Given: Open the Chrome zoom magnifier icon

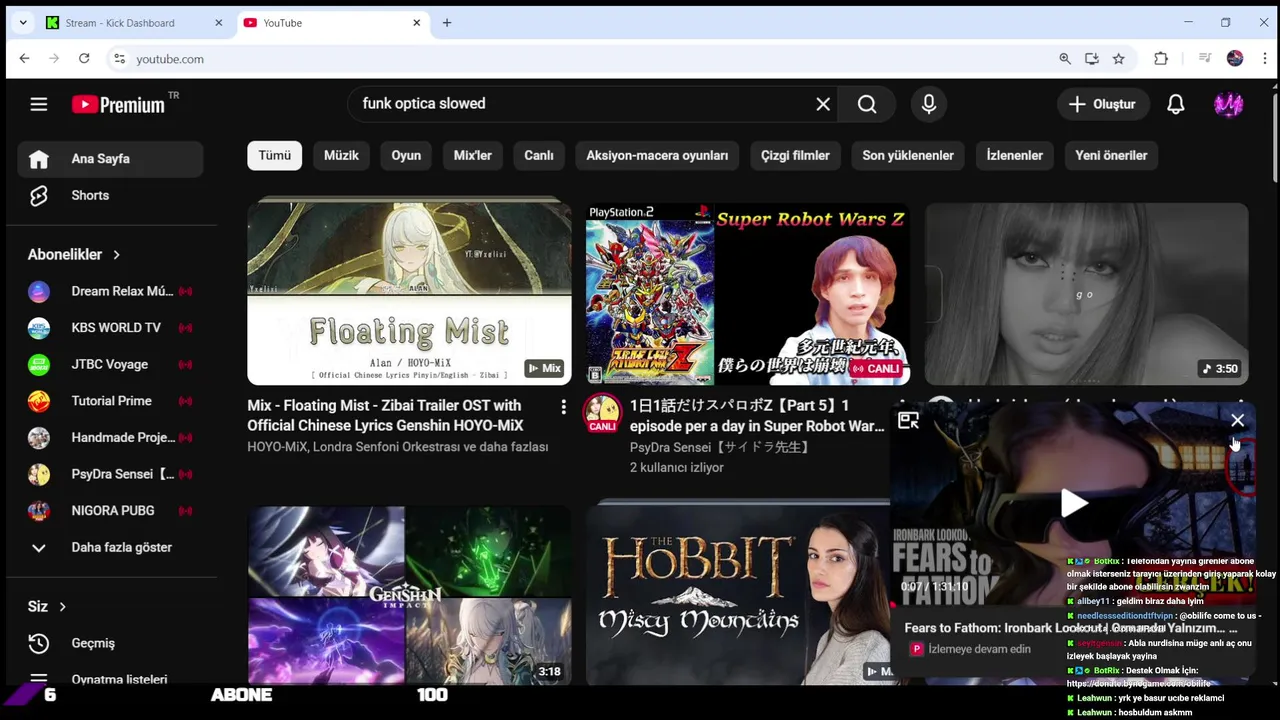Looking at the screenshot, I should pos(1065,59).
